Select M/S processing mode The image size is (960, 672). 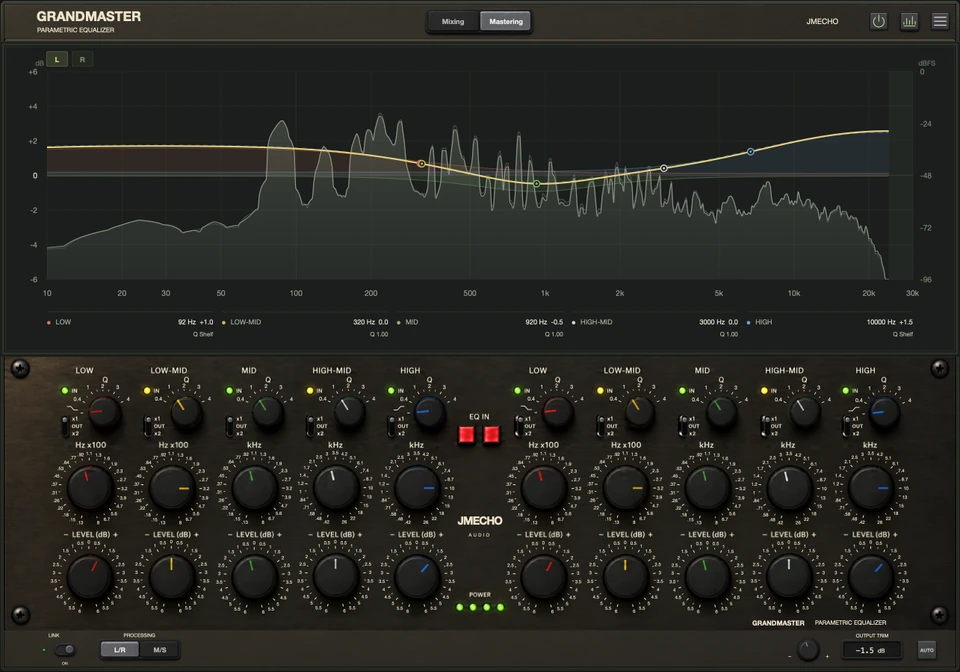160,650
